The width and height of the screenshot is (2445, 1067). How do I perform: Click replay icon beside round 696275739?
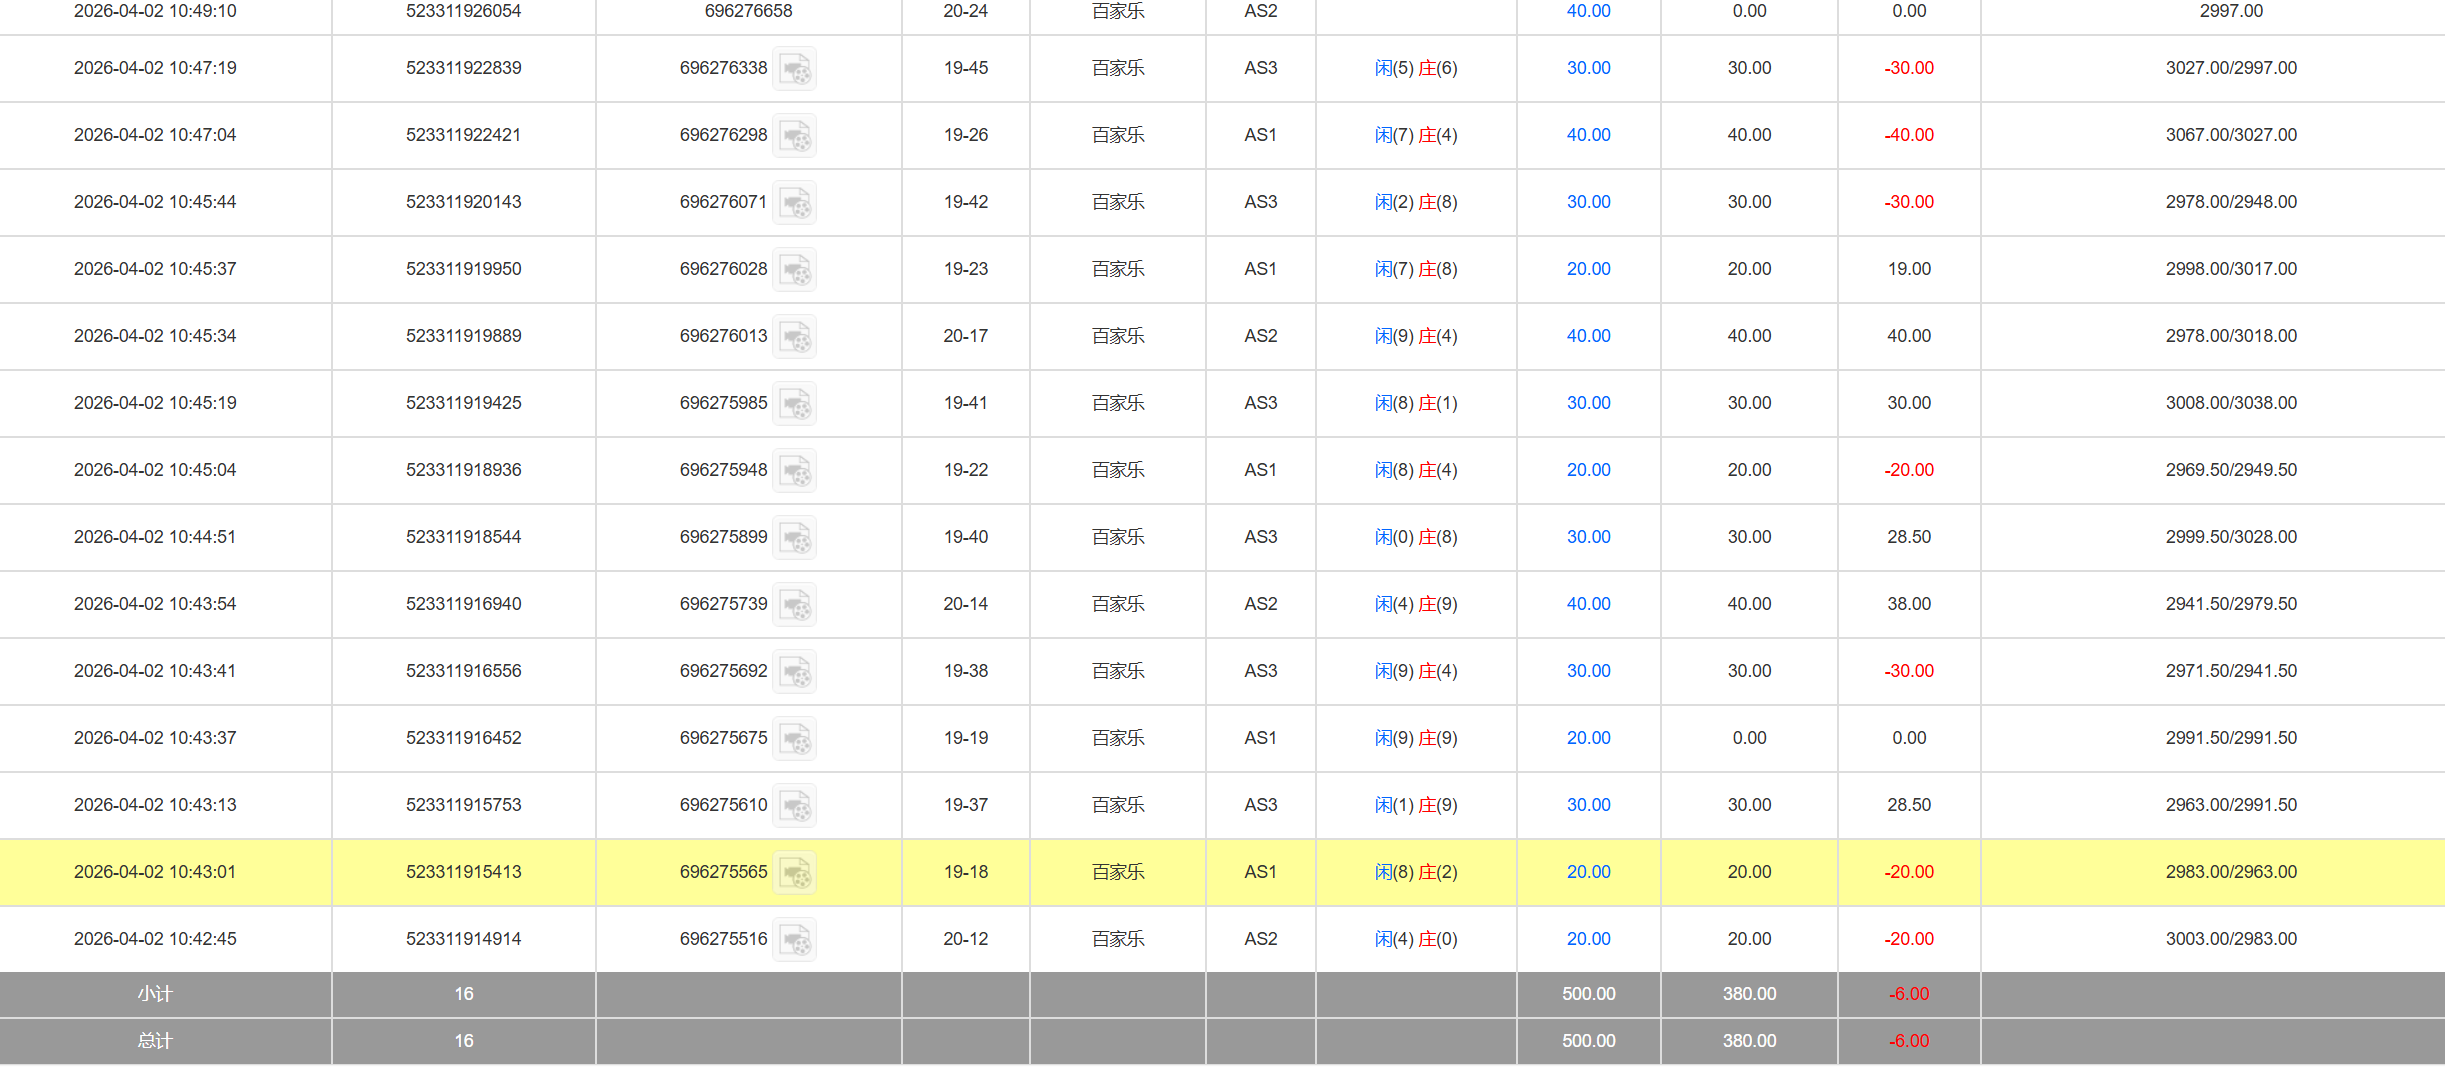796,605
